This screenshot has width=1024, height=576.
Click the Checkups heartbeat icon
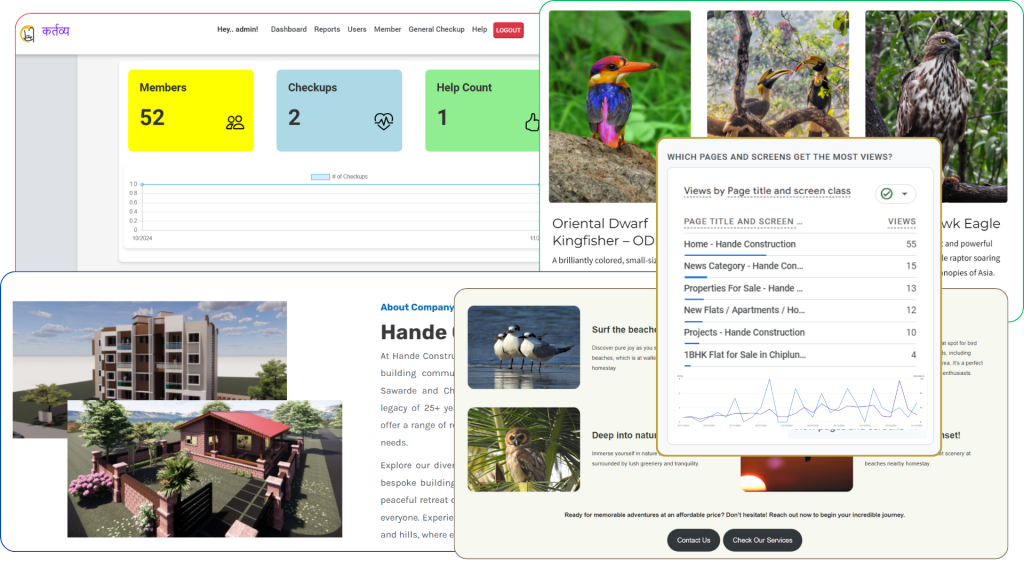coord(384,122)
